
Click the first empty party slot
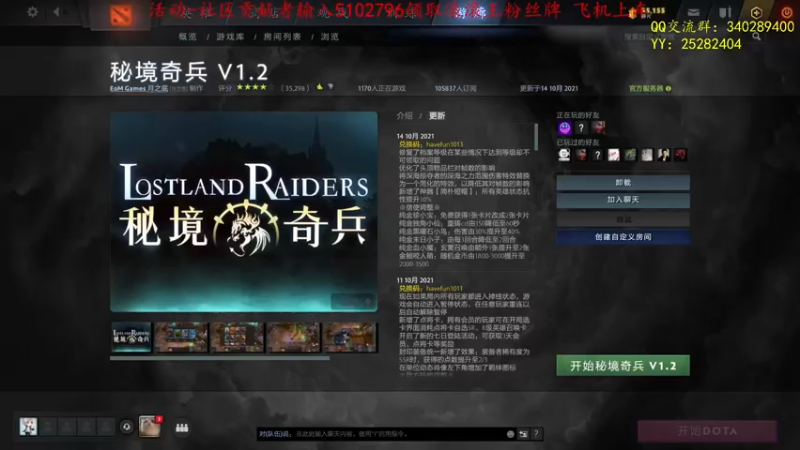point(48,427)
